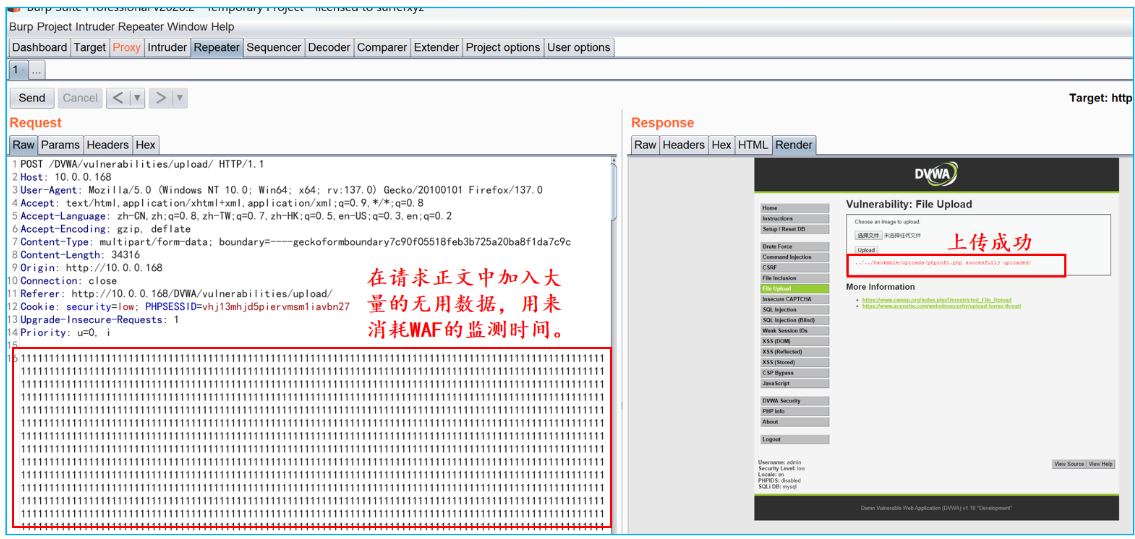1135x539 pixels.
Task: Open the Intruder menu in menu bar
Action: (x=96, y=27)
